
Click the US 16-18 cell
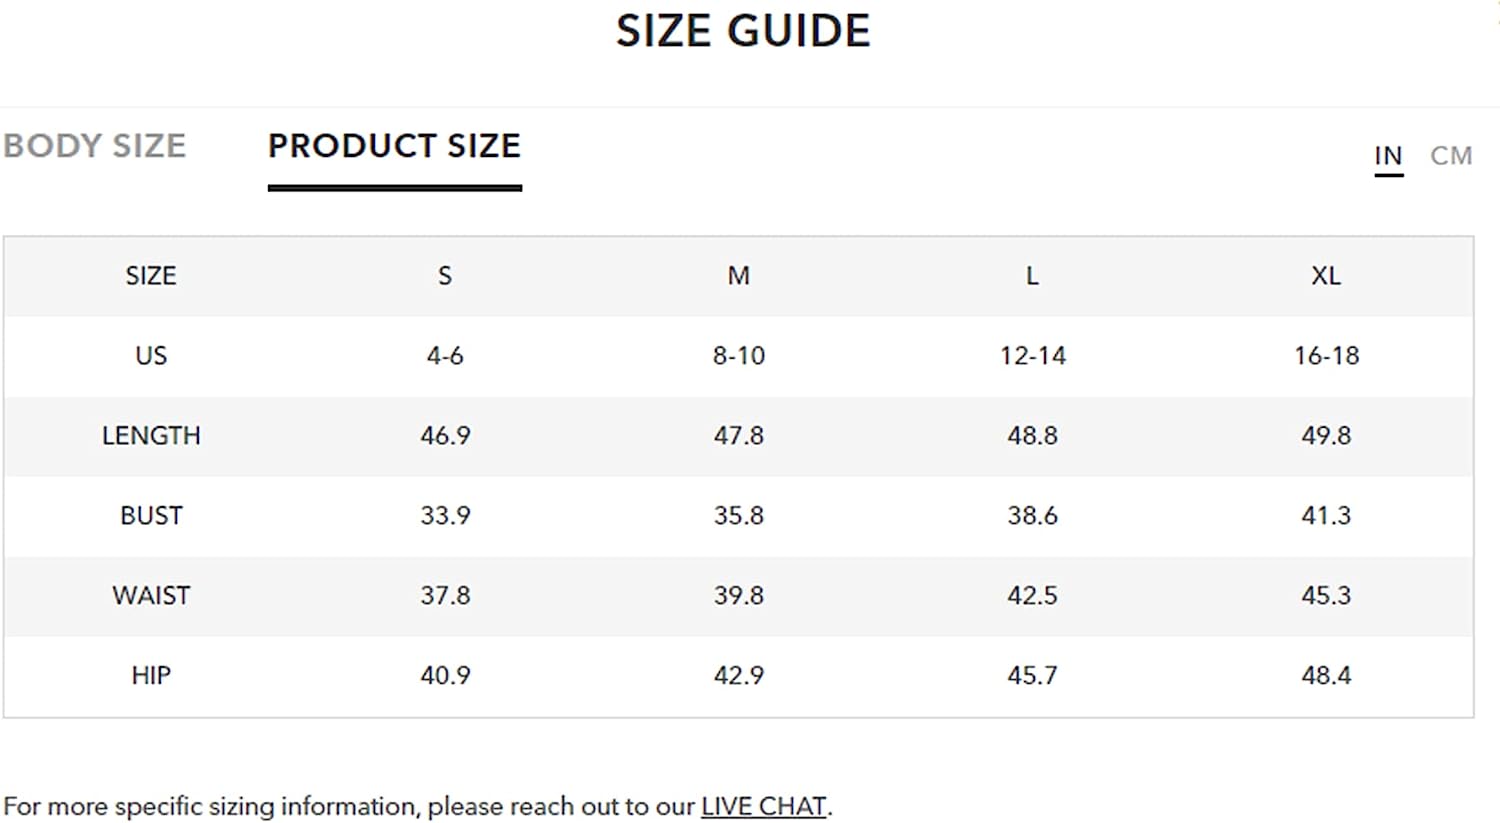coord(1326,356)
